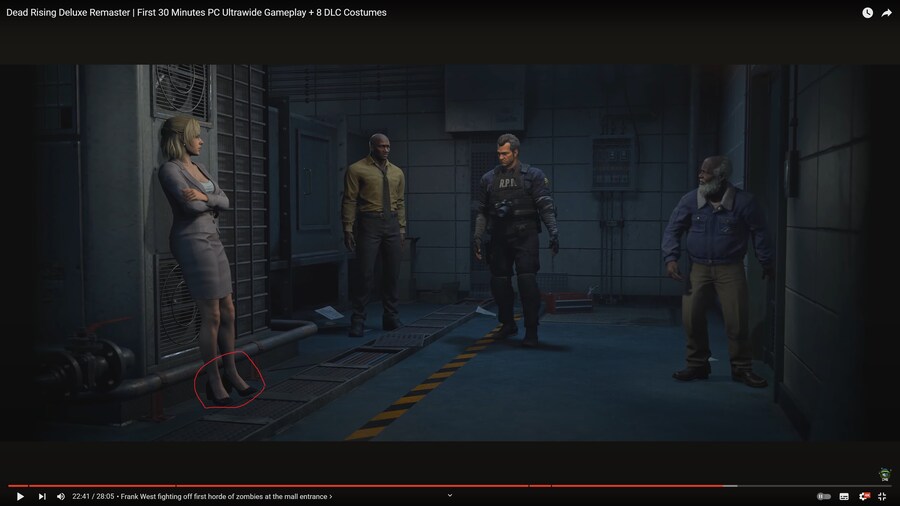This screenshot has width=900, height=506.
Task: Open the player settings gear
Action: (864, 496)
